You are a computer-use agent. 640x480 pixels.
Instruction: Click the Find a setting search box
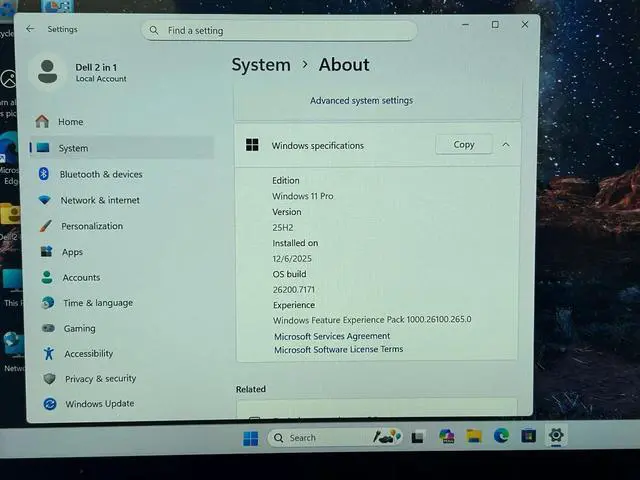[x=280, y=31]
